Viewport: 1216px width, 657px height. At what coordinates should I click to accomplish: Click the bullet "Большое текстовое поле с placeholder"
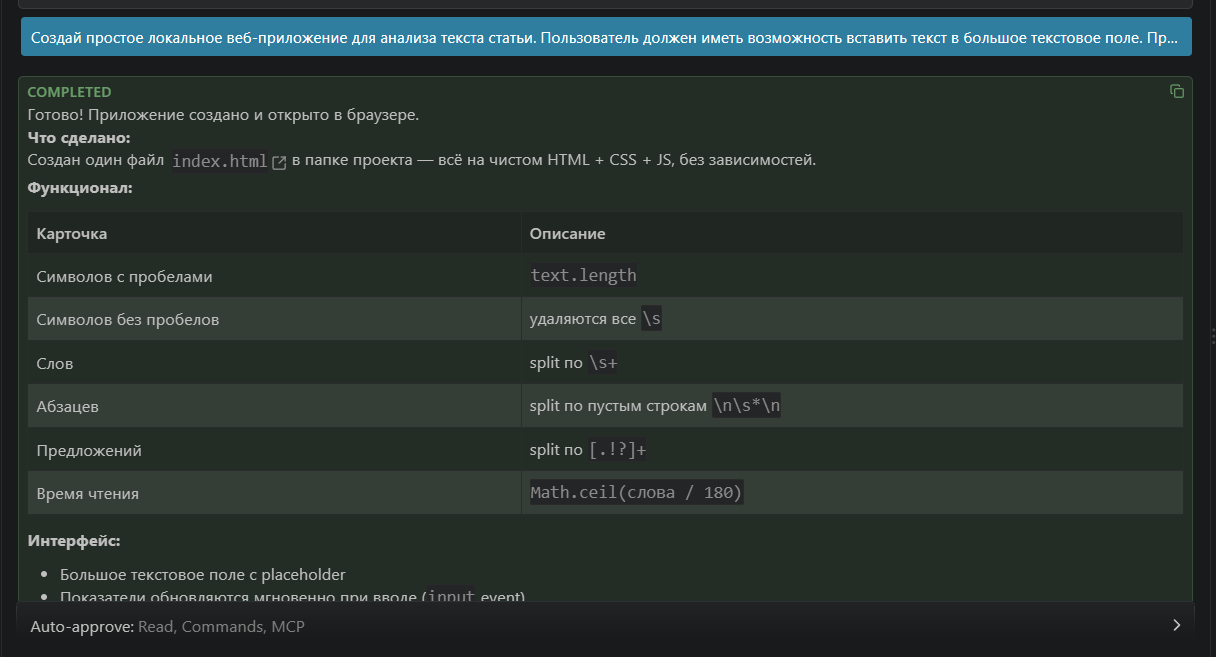(x=203, y=574)
